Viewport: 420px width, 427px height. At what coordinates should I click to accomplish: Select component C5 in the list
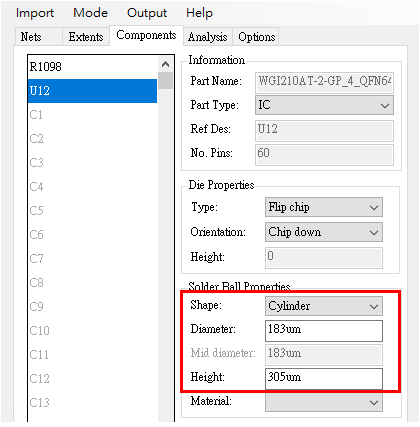click(93, 211)
